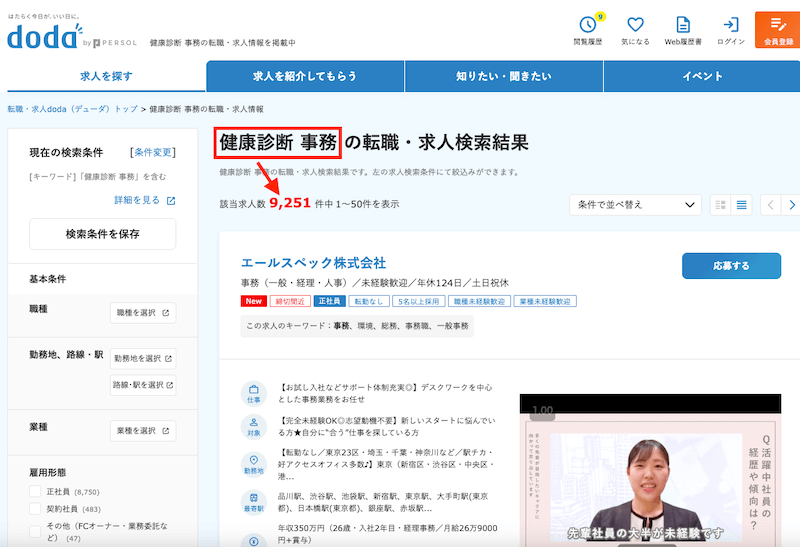Click the 勤務地 location pin icon
Viewport: 800px width, 547px height.
click(x=254, y=464)
